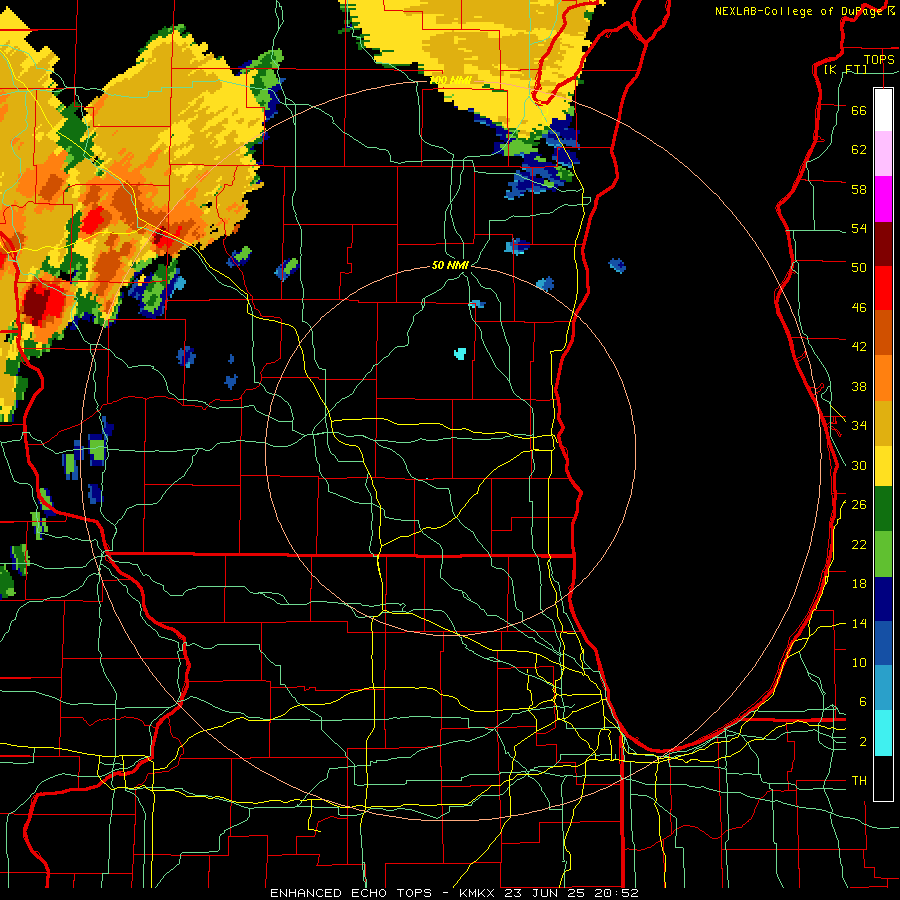
Task: Click the 22 legend value
Action: pos(859,544)
